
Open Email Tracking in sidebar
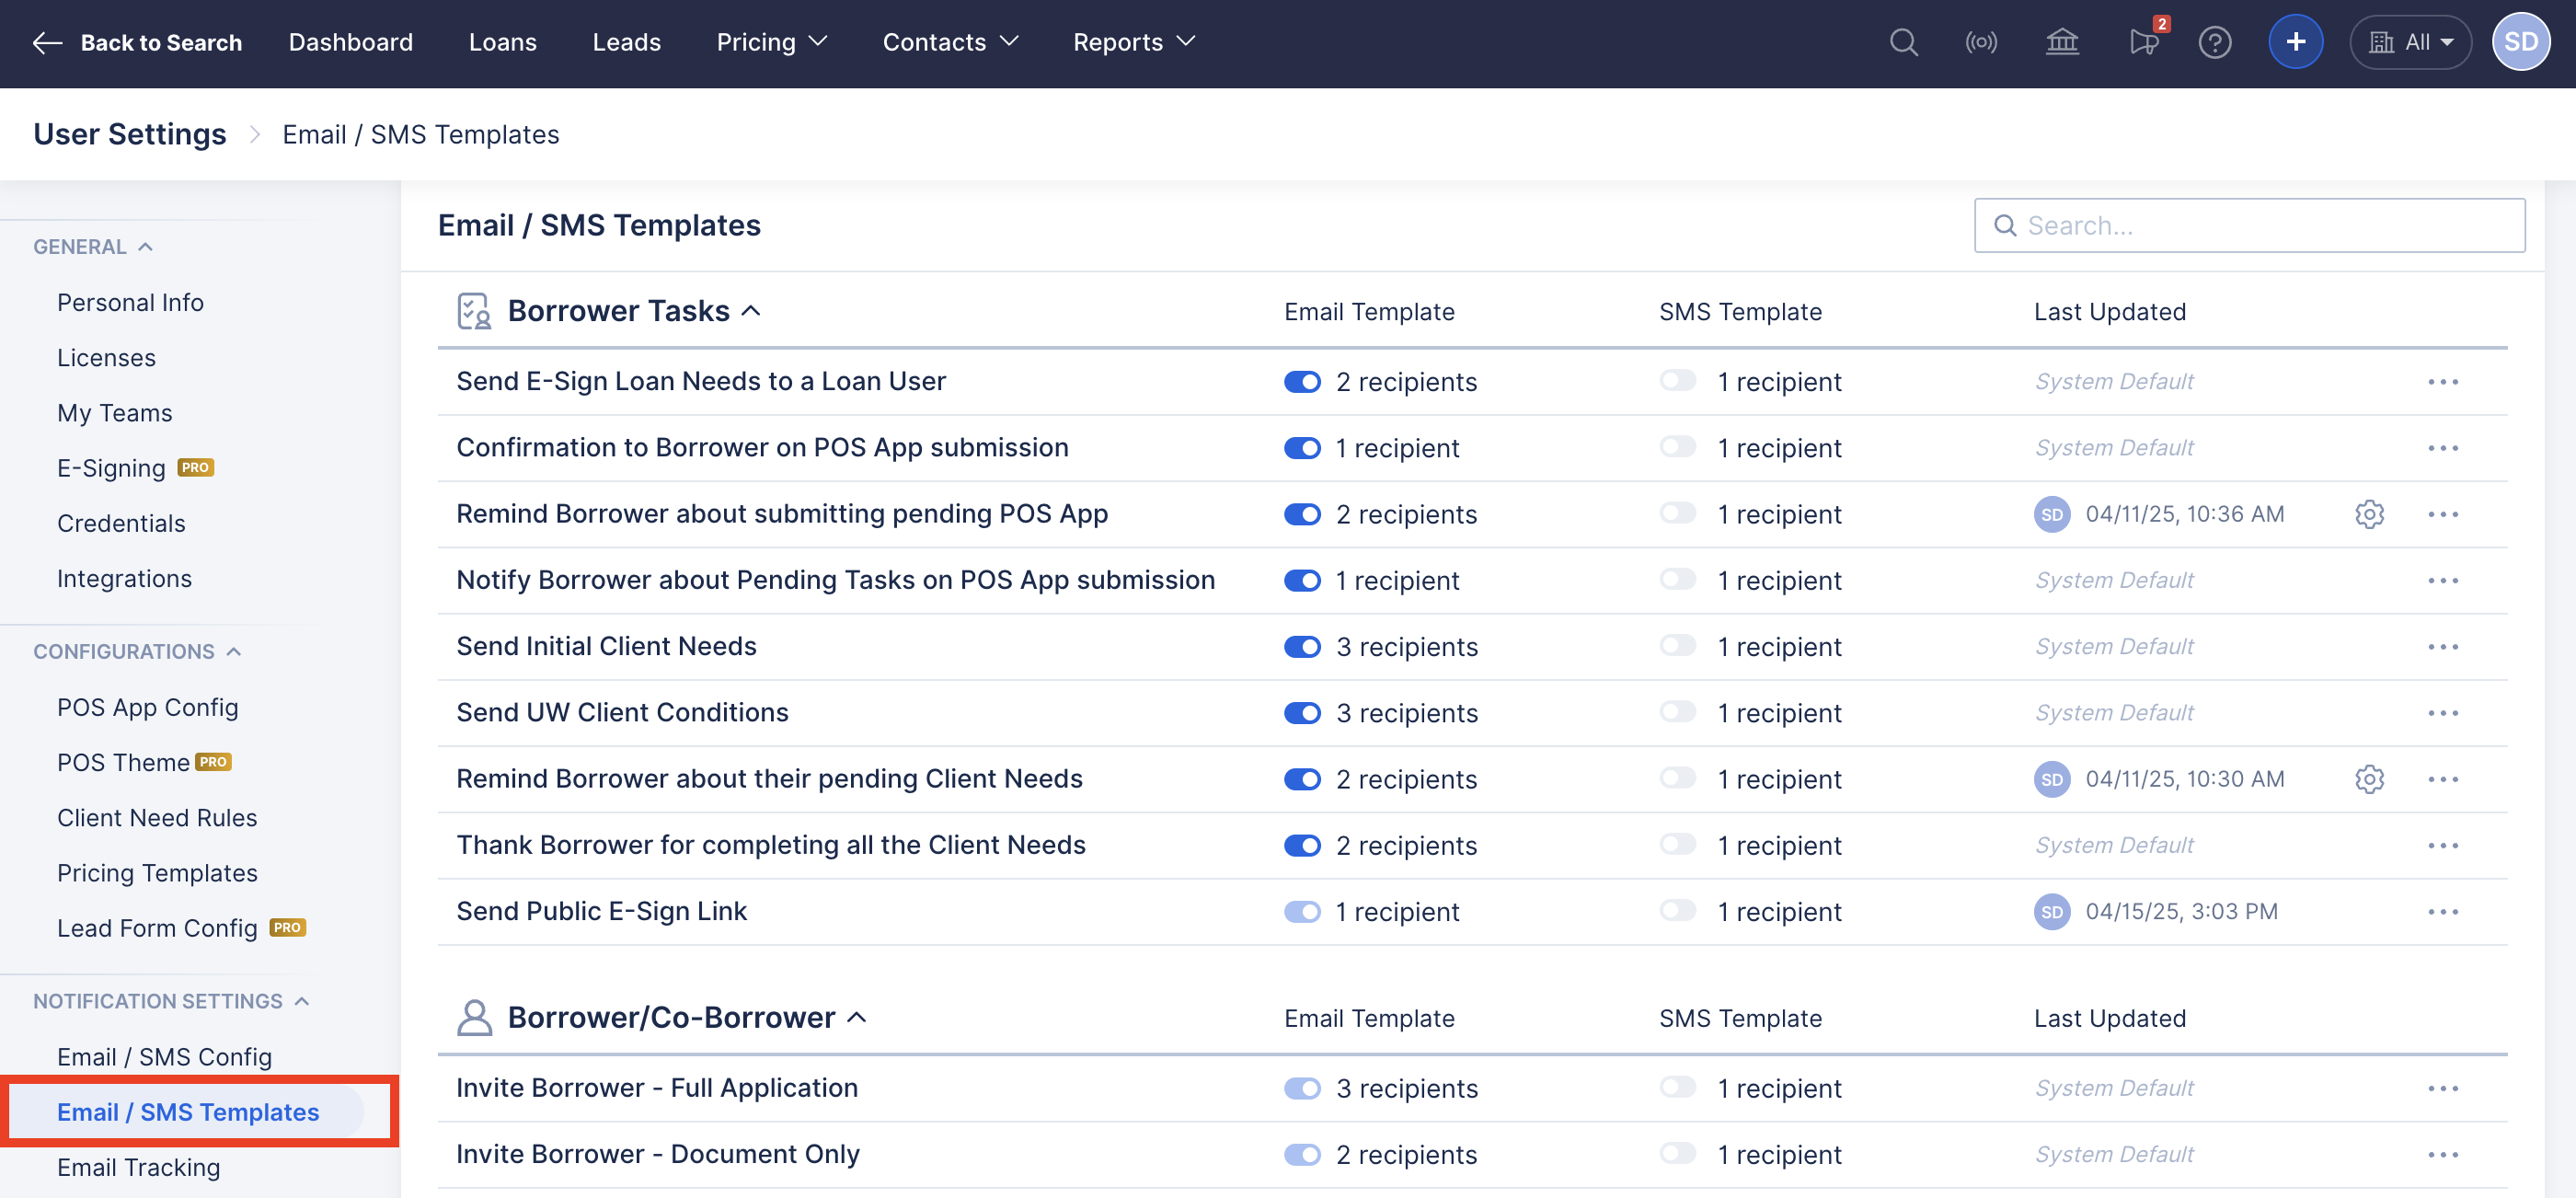pos(138,1167)
